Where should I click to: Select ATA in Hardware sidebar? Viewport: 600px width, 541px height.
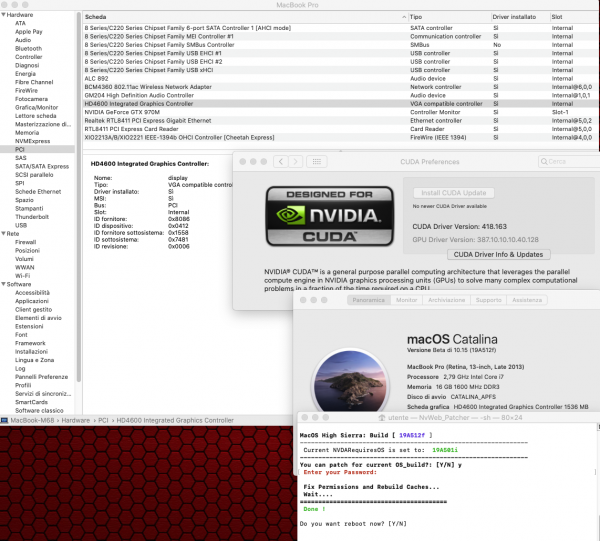pos(20,23)
